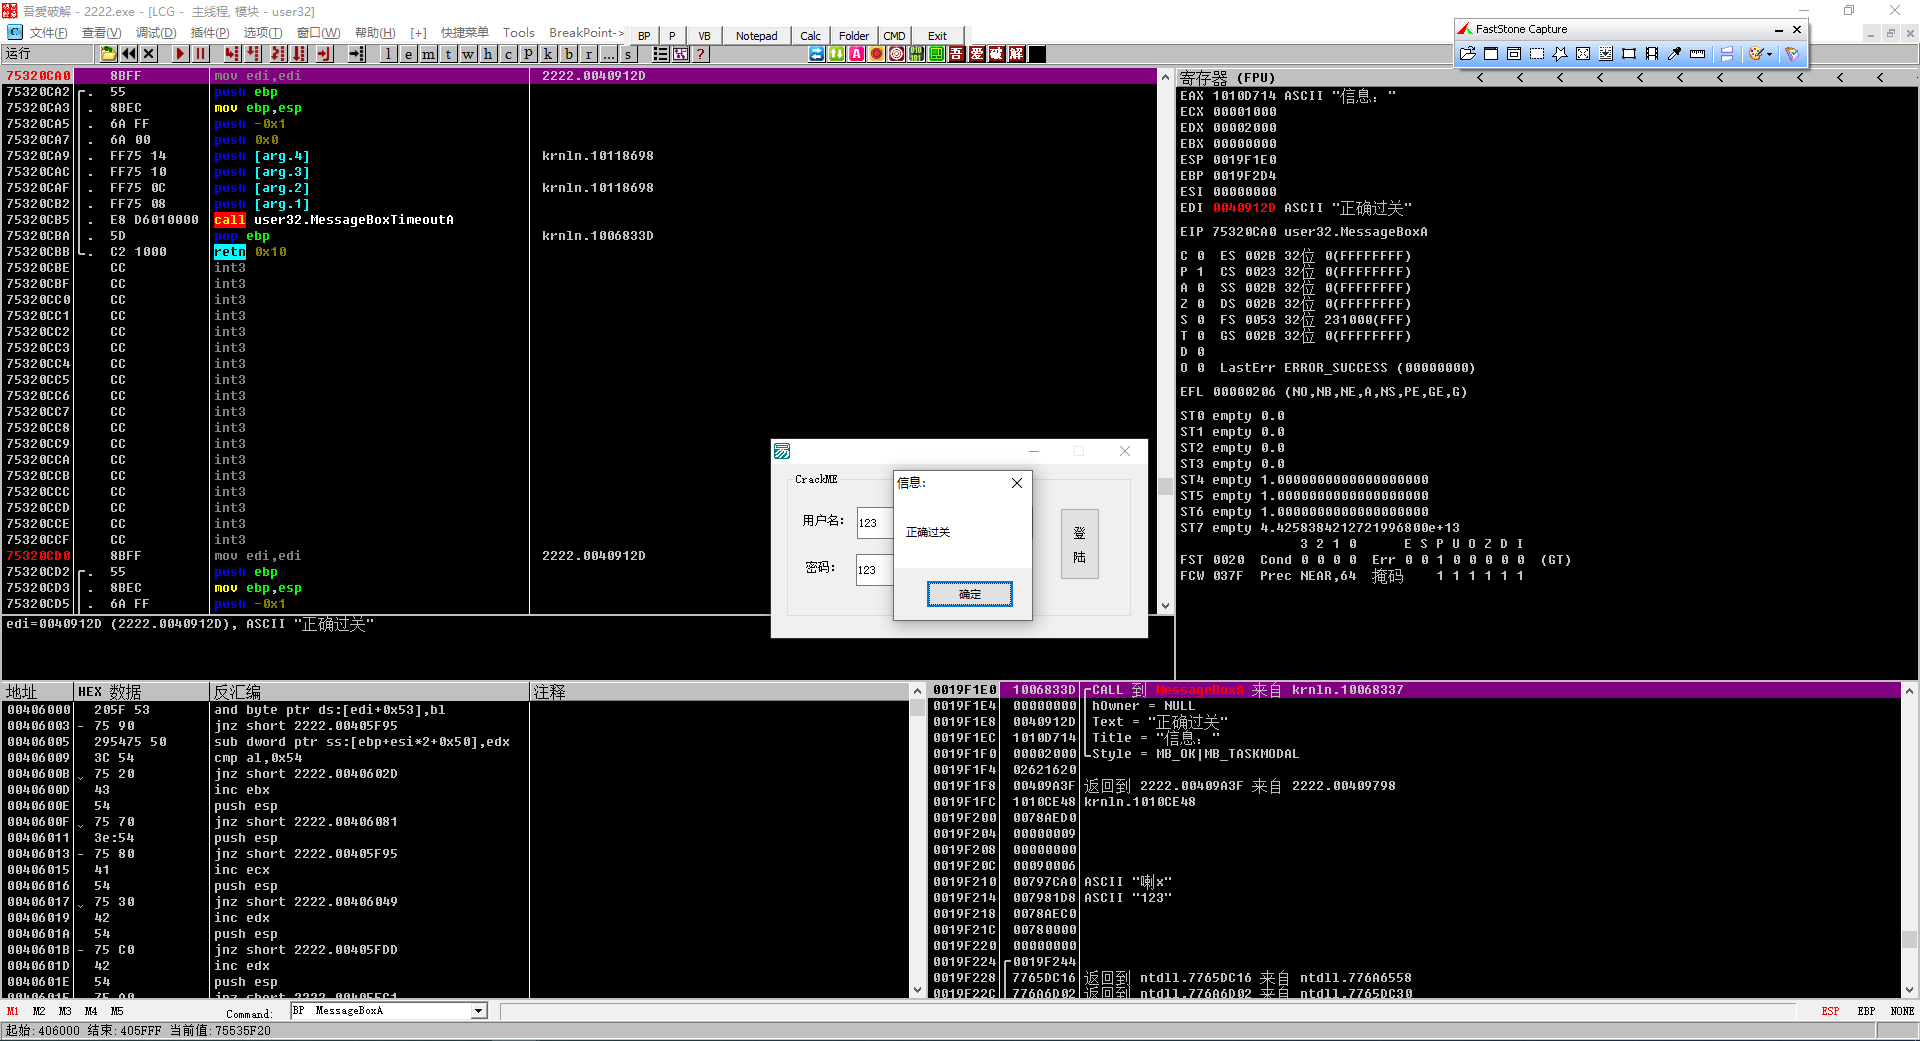Select FastStone capture rectangular region icon
Viewport: 1920px width, 1041px height.
tap(1537, 54)
